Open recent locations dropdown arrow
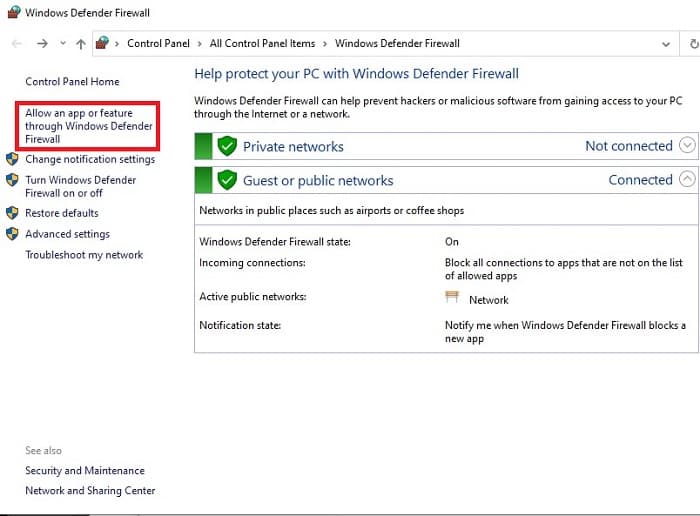Screen dimensions: 700x516 coord(63,43)
